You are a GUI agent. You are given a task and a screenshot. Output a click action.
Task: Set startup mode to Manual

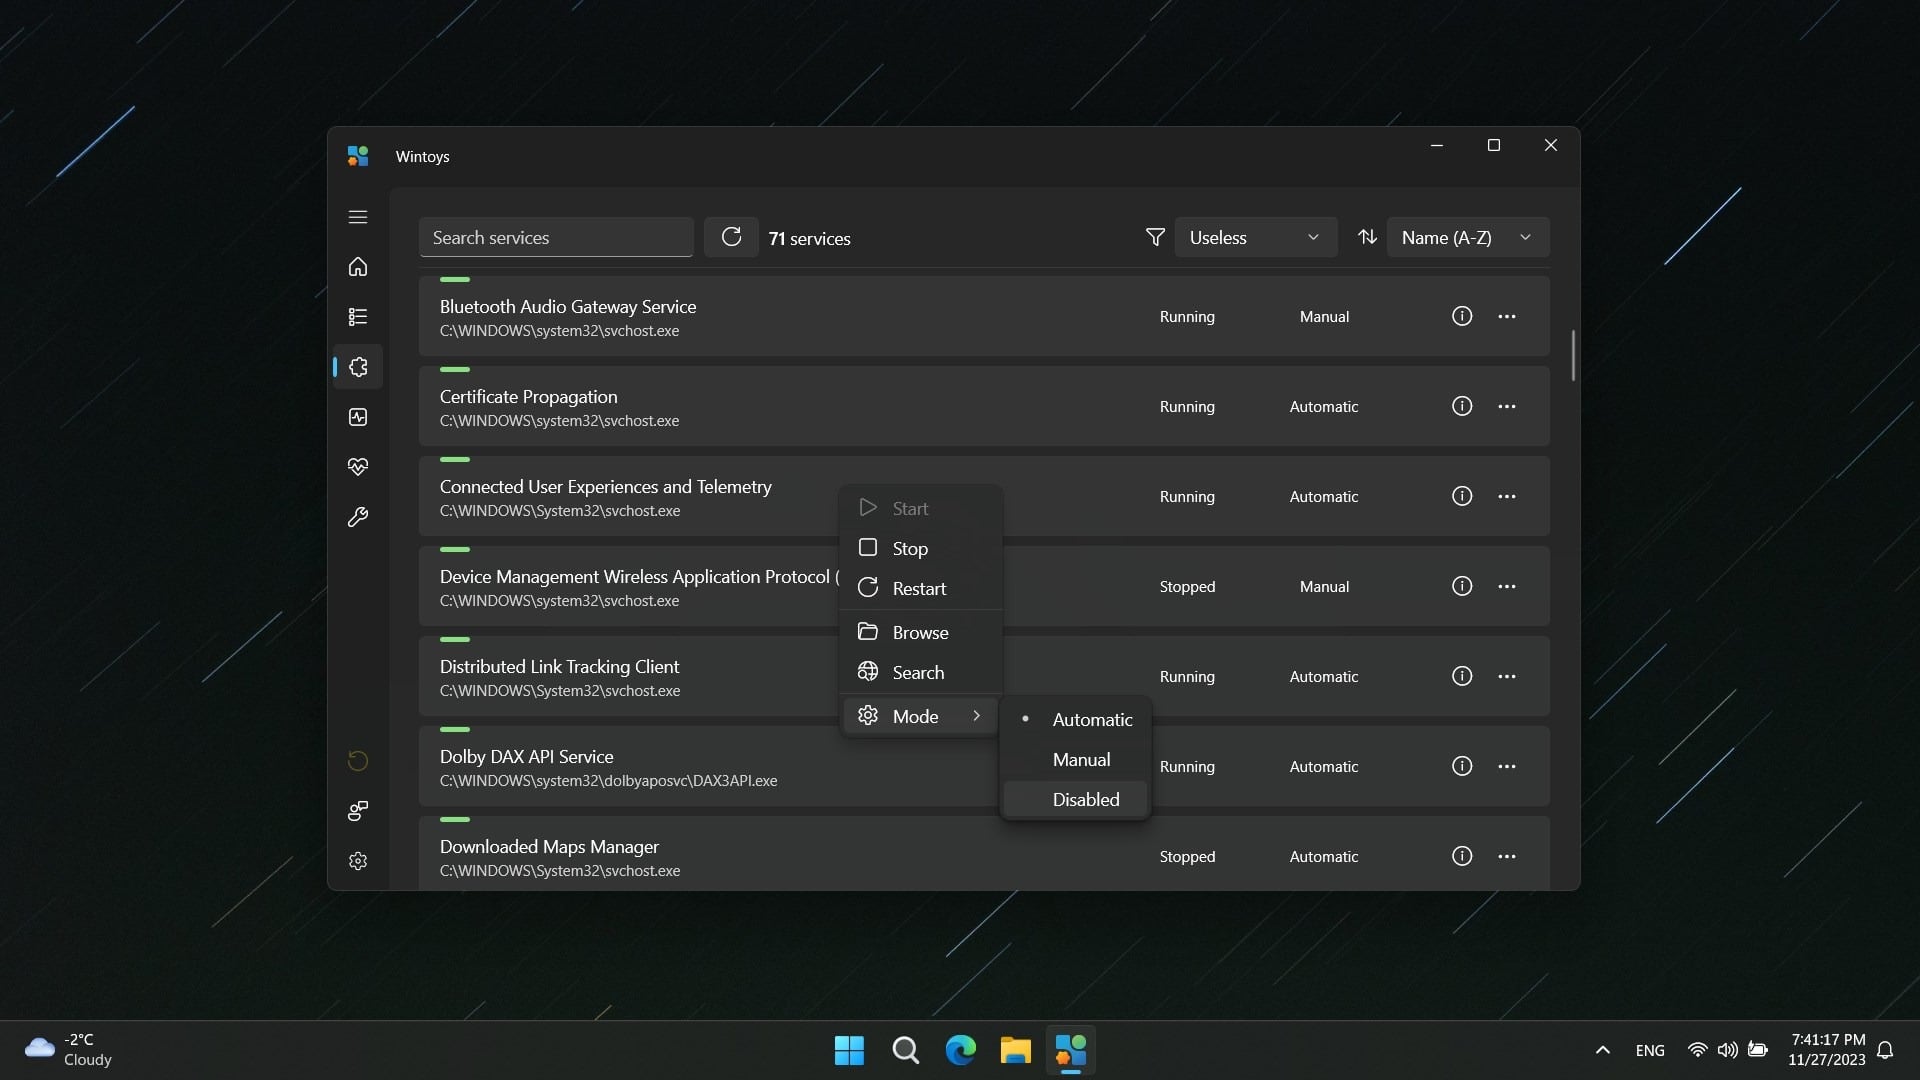point(1080,760)
